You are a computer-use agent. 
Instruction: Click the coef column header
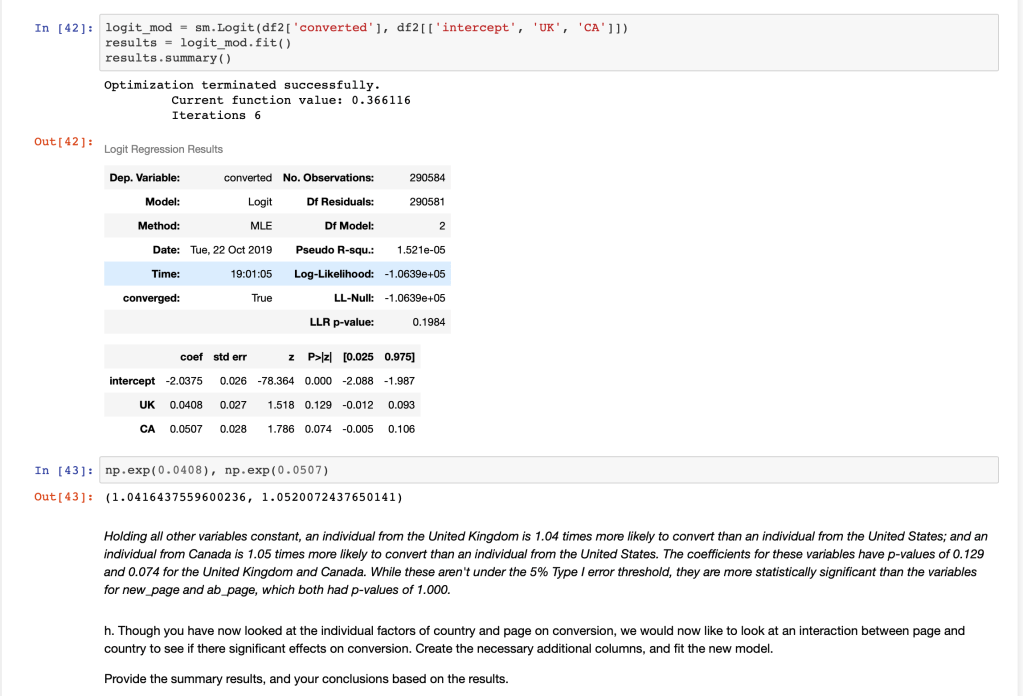pyautogui.click(x=191, y=357)
